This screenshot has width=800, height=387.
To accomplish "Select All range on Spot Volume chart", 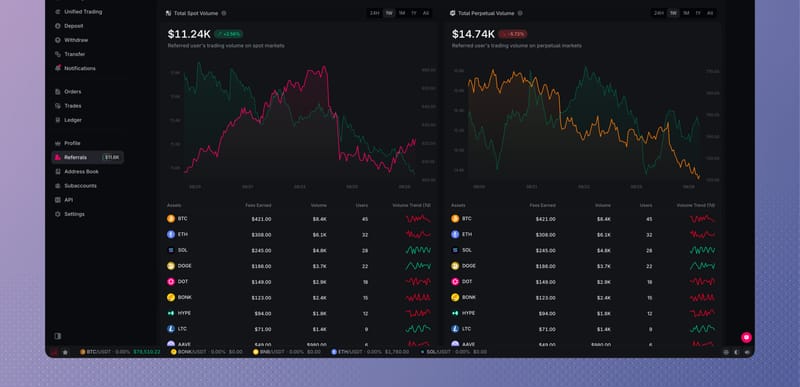I will coord(426,13).
